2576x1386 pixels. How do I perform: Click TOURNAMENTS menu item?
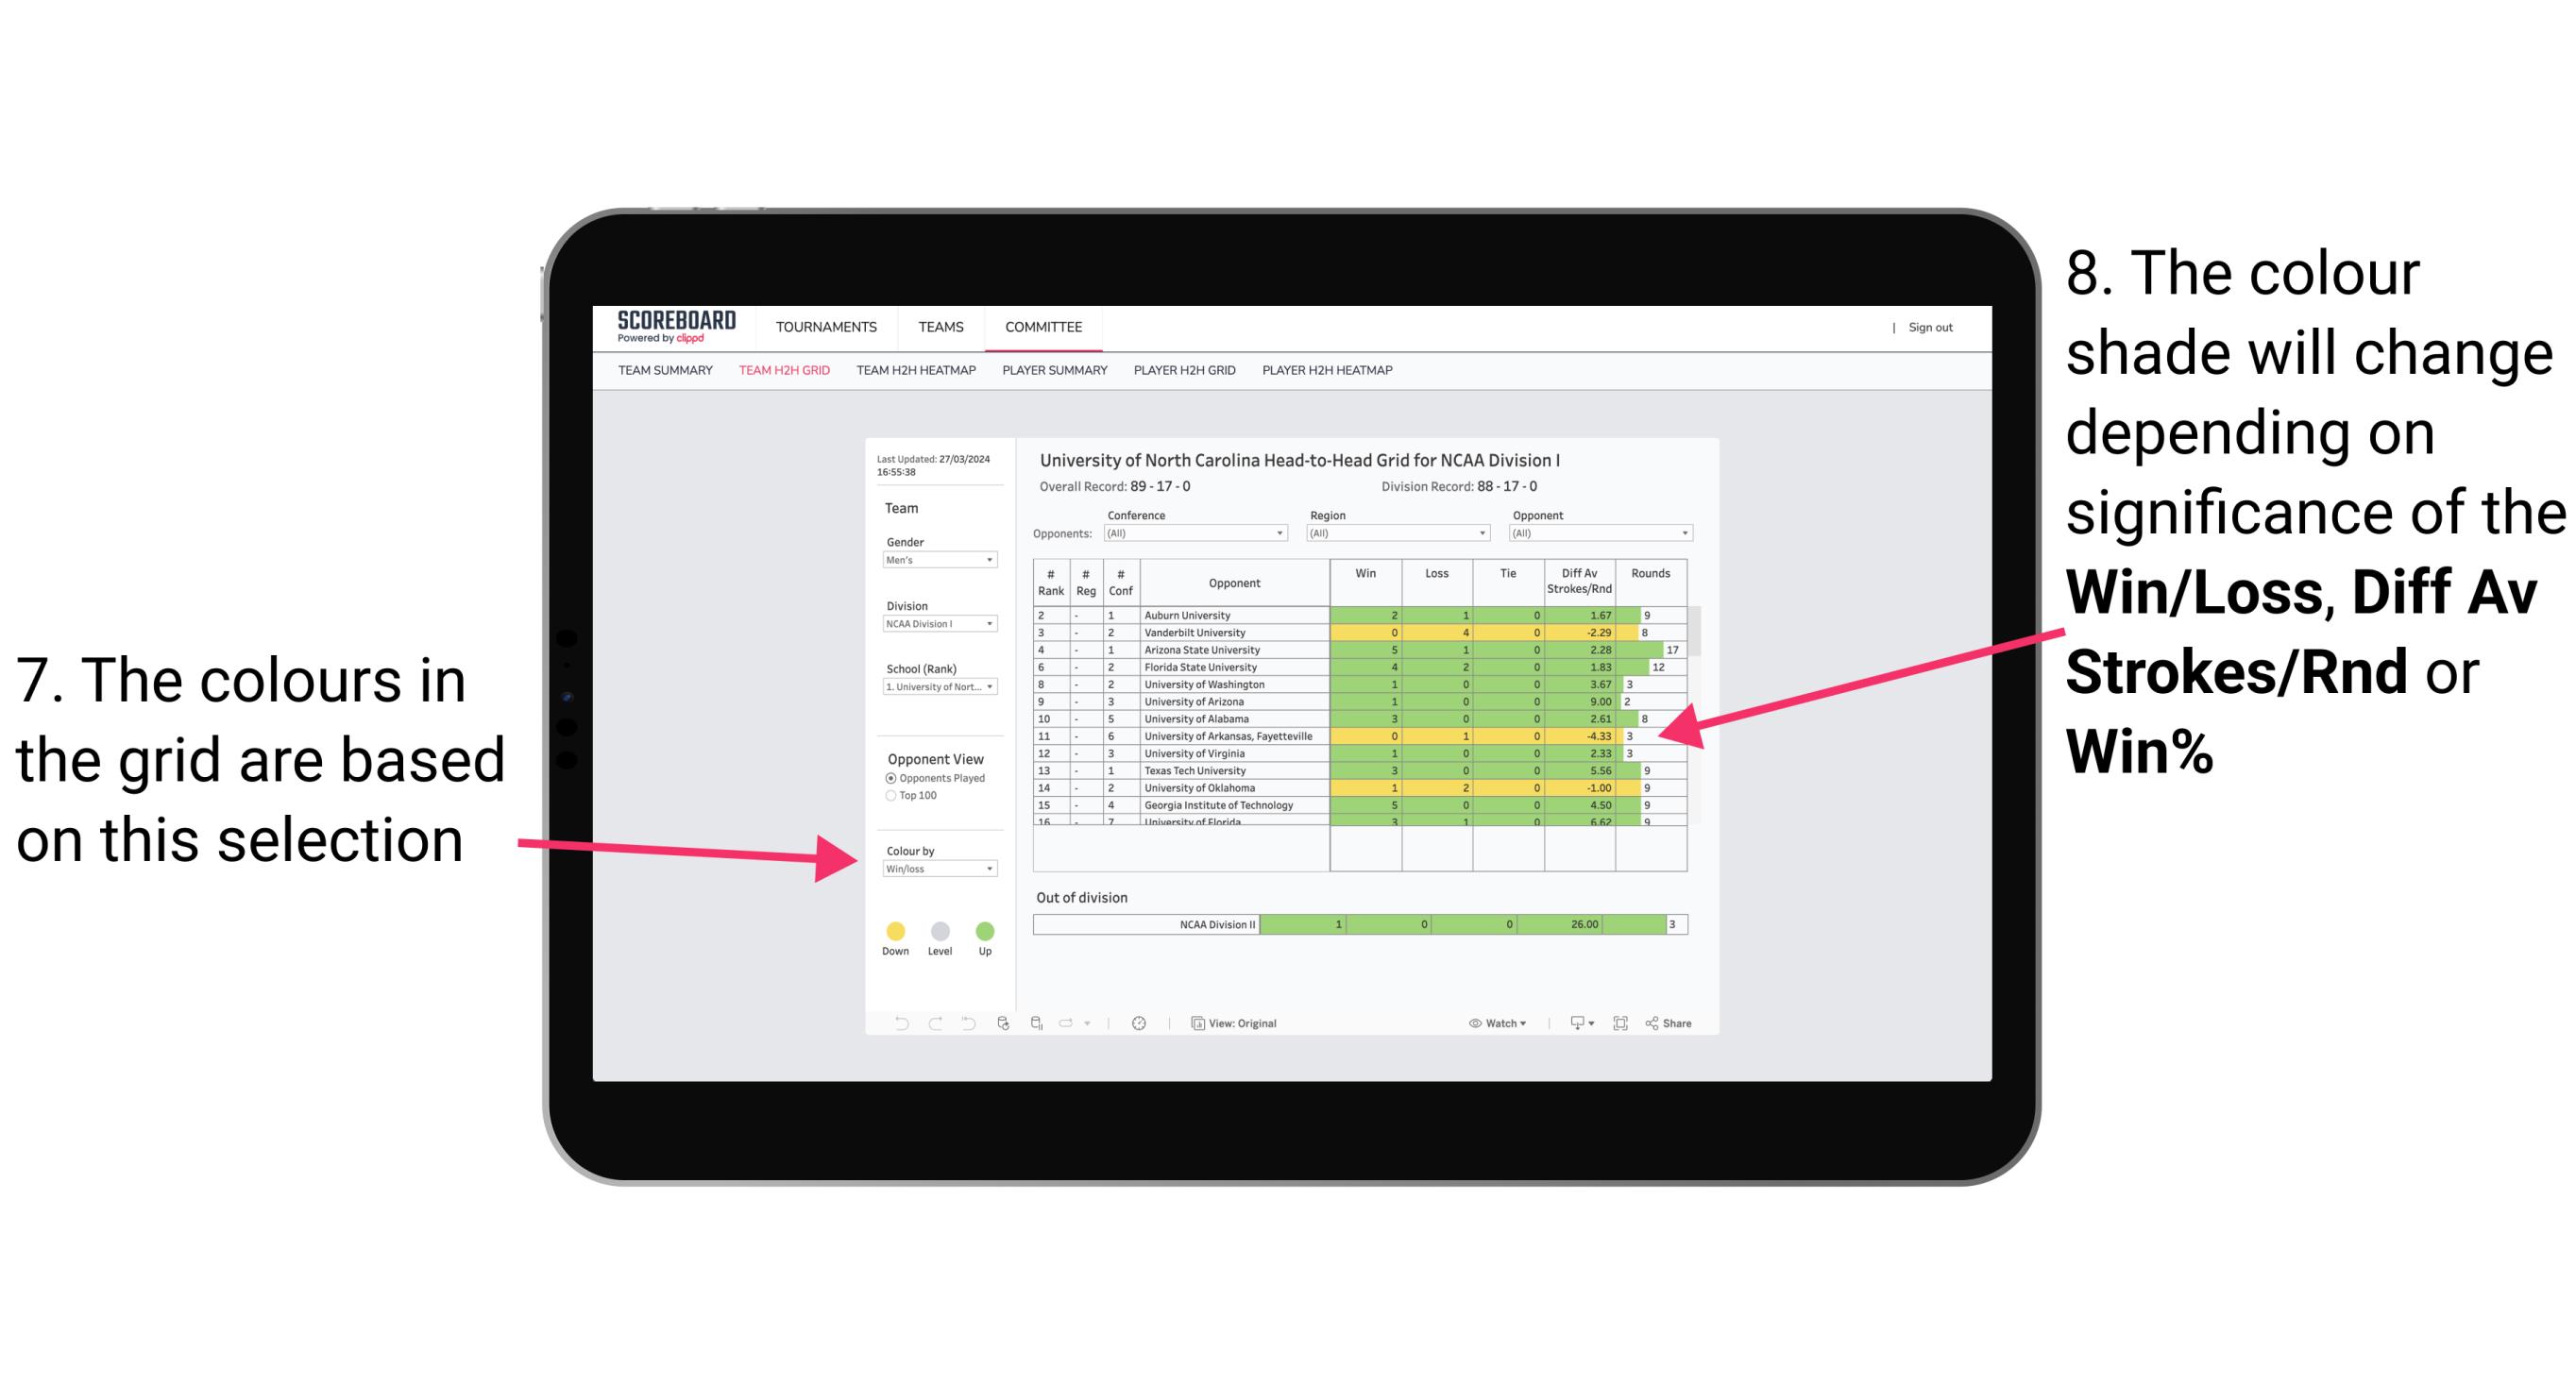826,326
